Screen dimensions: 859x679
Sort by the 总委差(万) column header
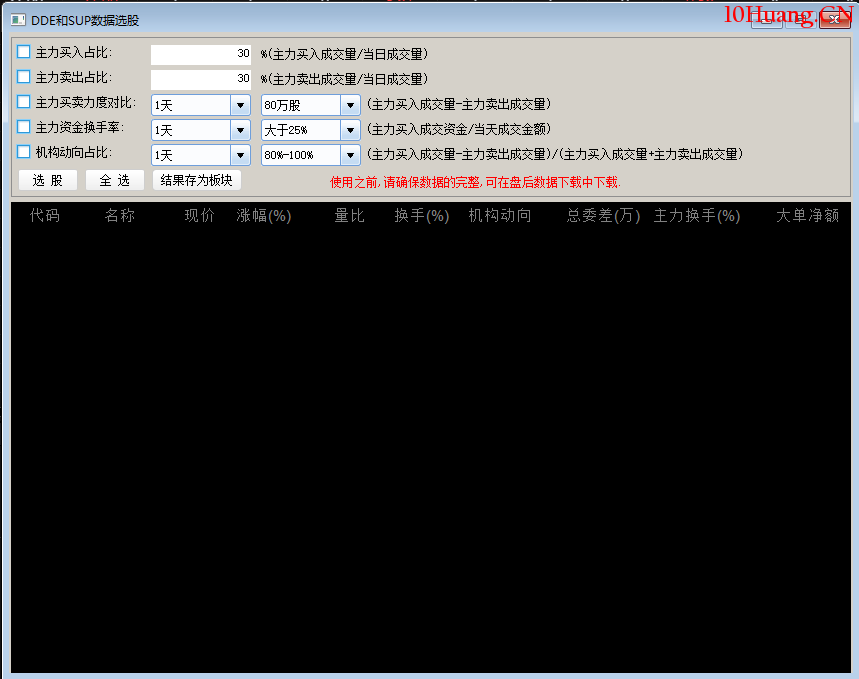point(603,215)
